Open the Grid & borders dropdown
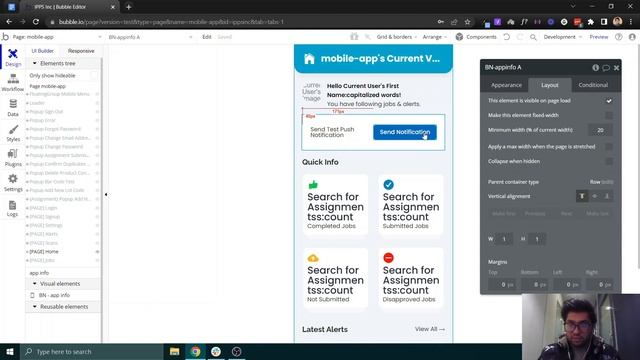This screenshot has height=360, width=640. 396,37
